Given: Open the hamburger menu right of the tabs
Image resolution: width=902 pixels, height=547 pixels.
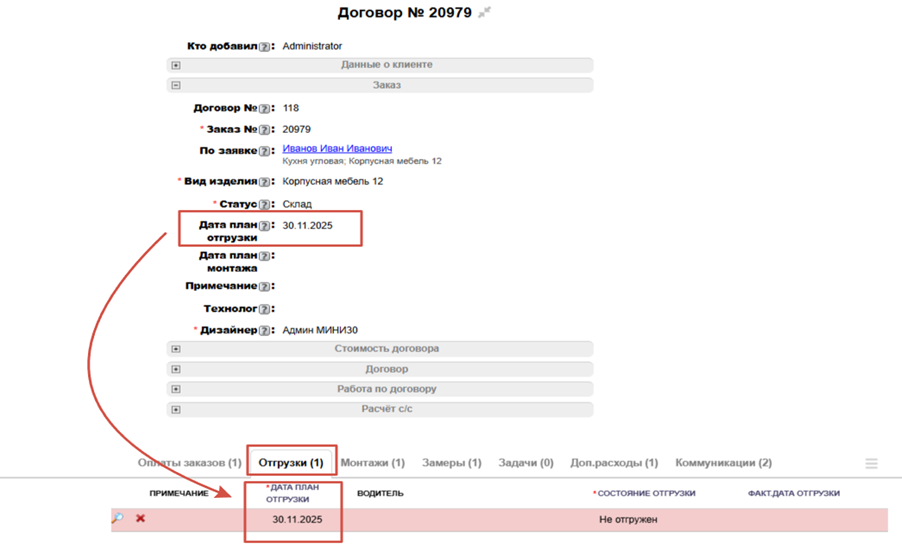Looking at the screenshot, I should [871, 464].
